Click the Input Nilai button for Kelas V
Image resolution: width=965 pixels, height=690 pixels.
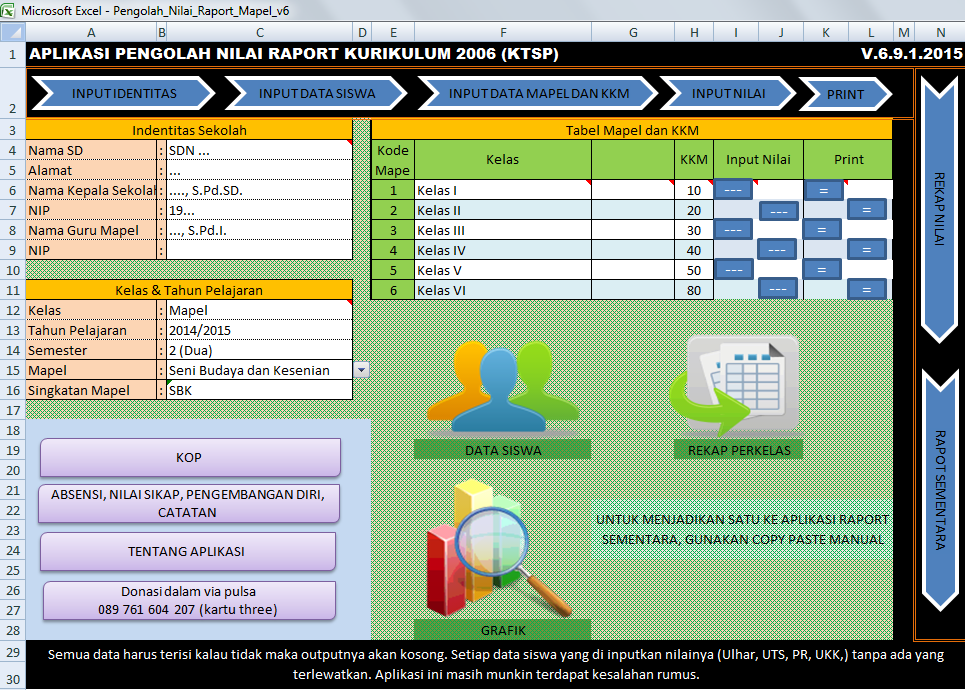pyautogui.click(x=734, y=269)
